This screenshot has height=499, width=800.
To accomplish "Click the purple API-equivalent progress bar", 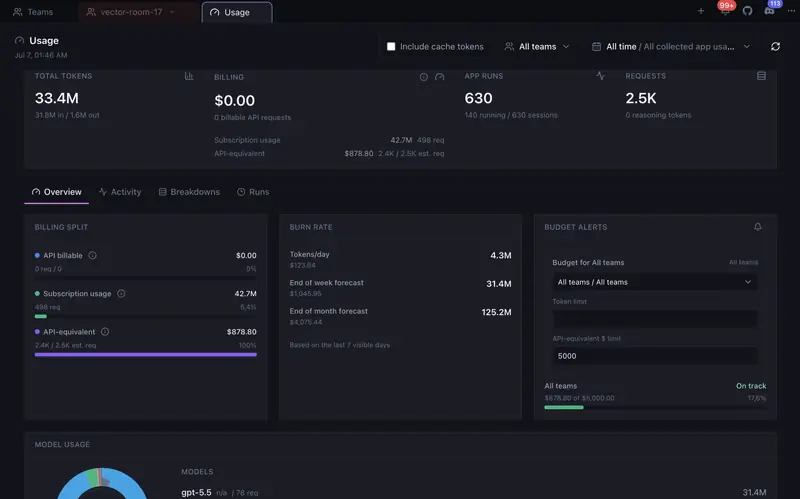I will (145, 354).
